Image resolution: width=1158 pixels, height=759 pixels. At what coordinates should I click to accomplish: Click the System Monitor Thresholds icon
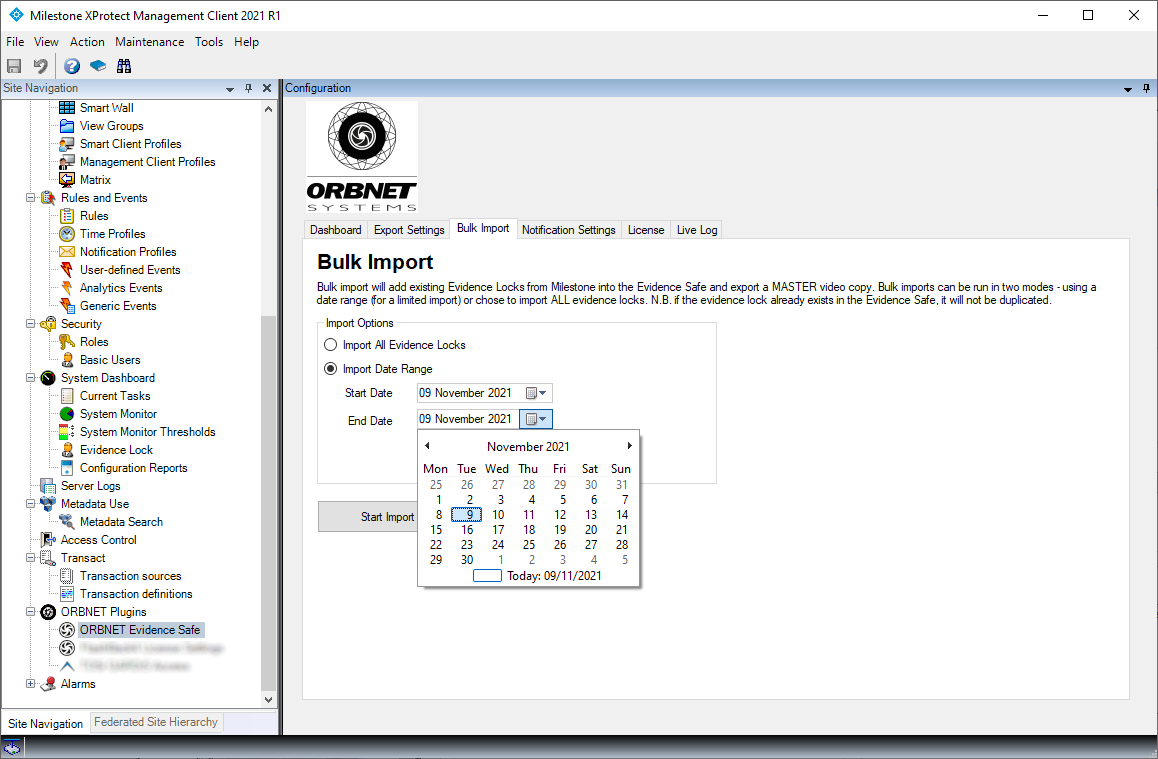[x=67, y=432]
